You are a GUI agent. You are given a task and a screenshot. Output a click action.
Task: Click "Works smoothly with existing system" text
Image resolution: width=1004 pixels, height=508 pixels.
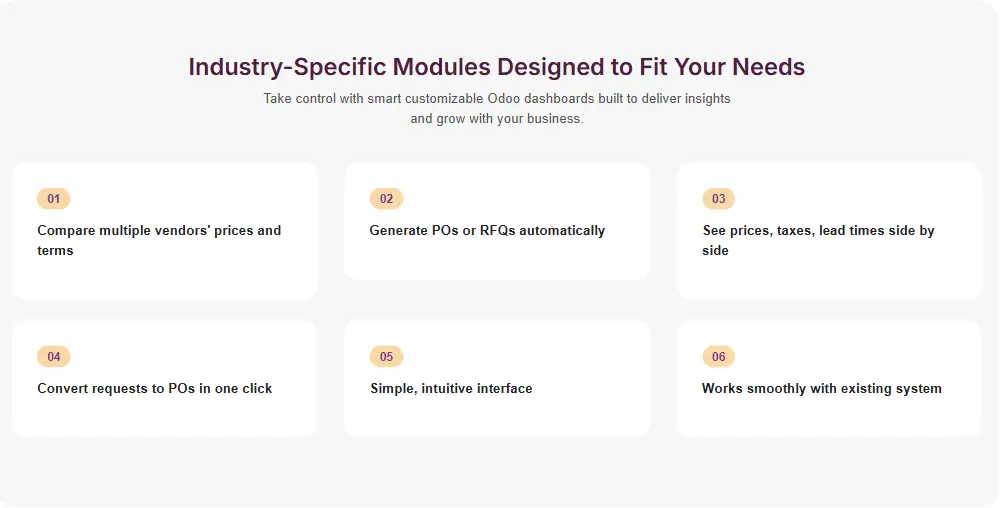pyautogui.click(x=821, y=388)
